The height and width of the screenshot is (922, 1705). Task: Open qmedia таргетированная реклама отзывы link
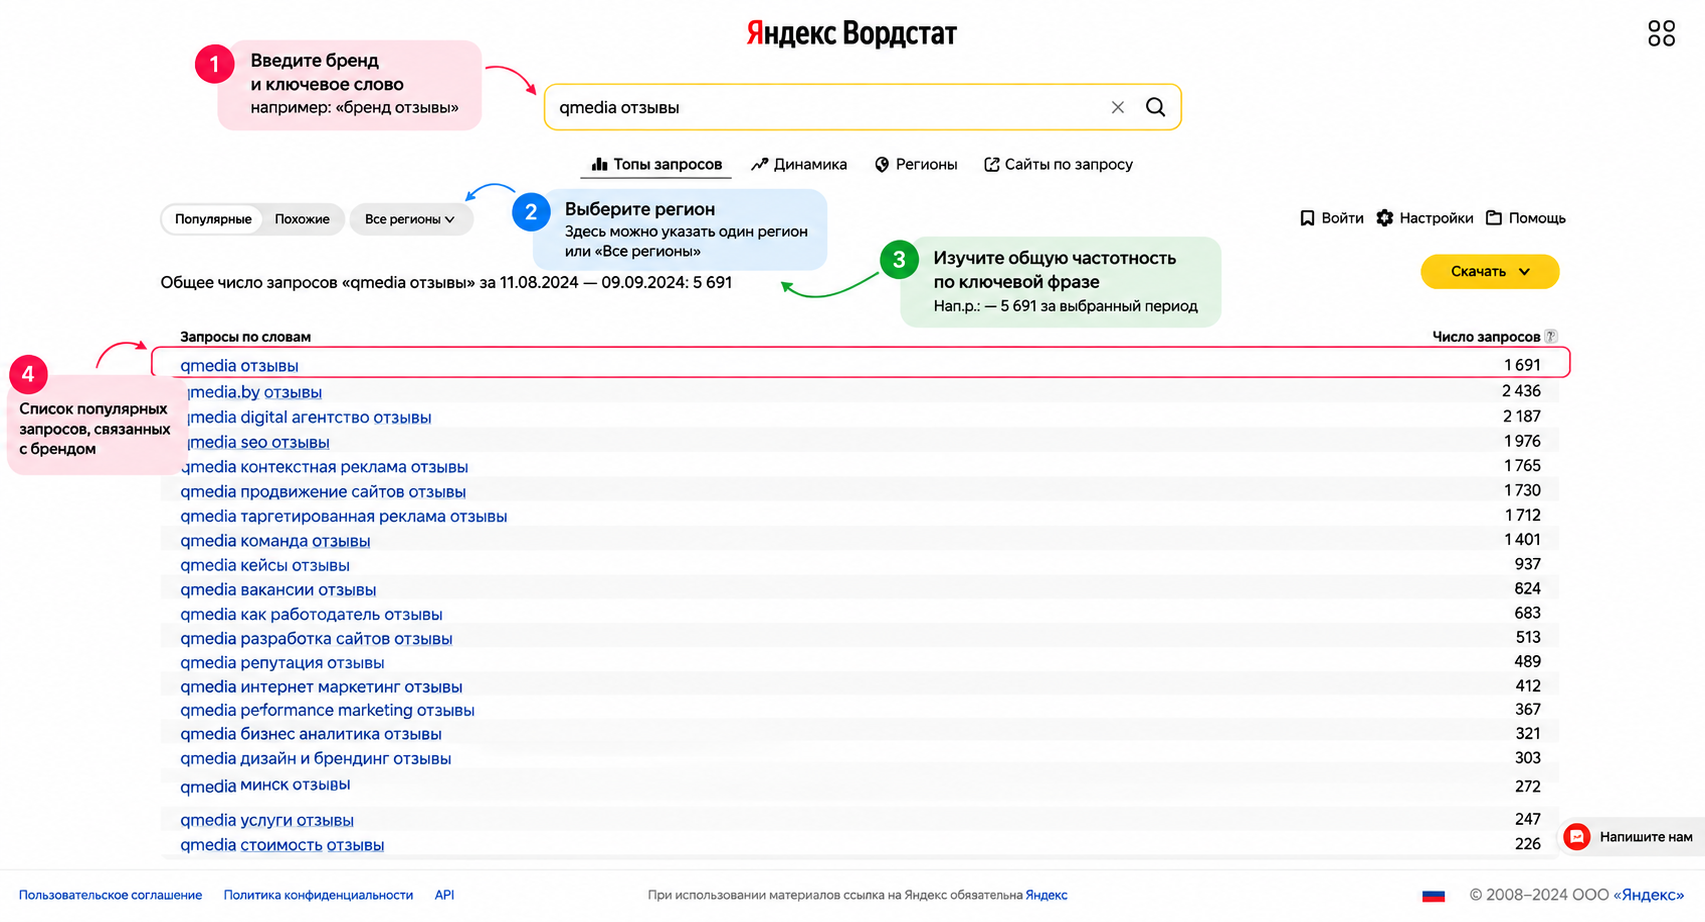pyautogui.click(x=344, y=517)
